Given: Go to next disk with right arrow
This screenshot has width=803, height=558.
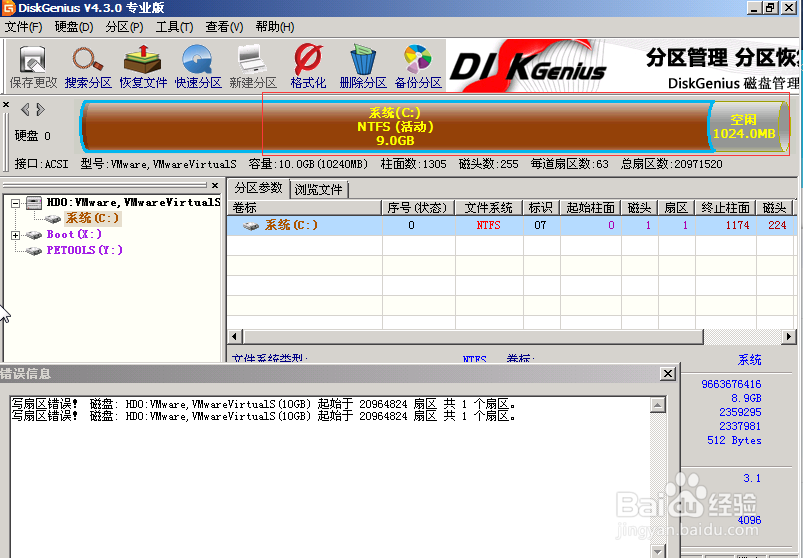Looking at the screenshot, I should [40, 109].
